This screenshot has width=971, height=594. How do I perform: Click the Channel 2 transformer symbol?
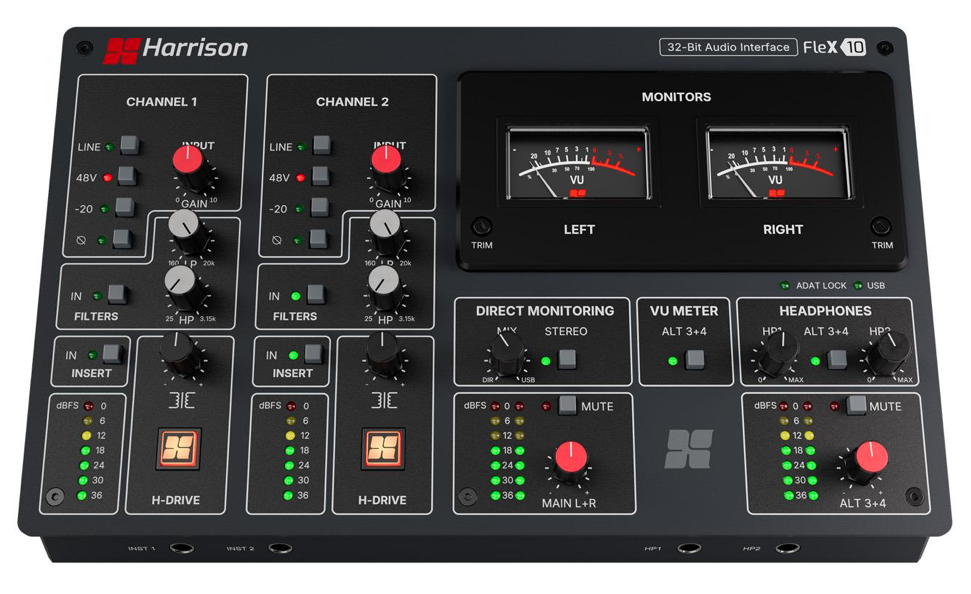pos(384,401)
